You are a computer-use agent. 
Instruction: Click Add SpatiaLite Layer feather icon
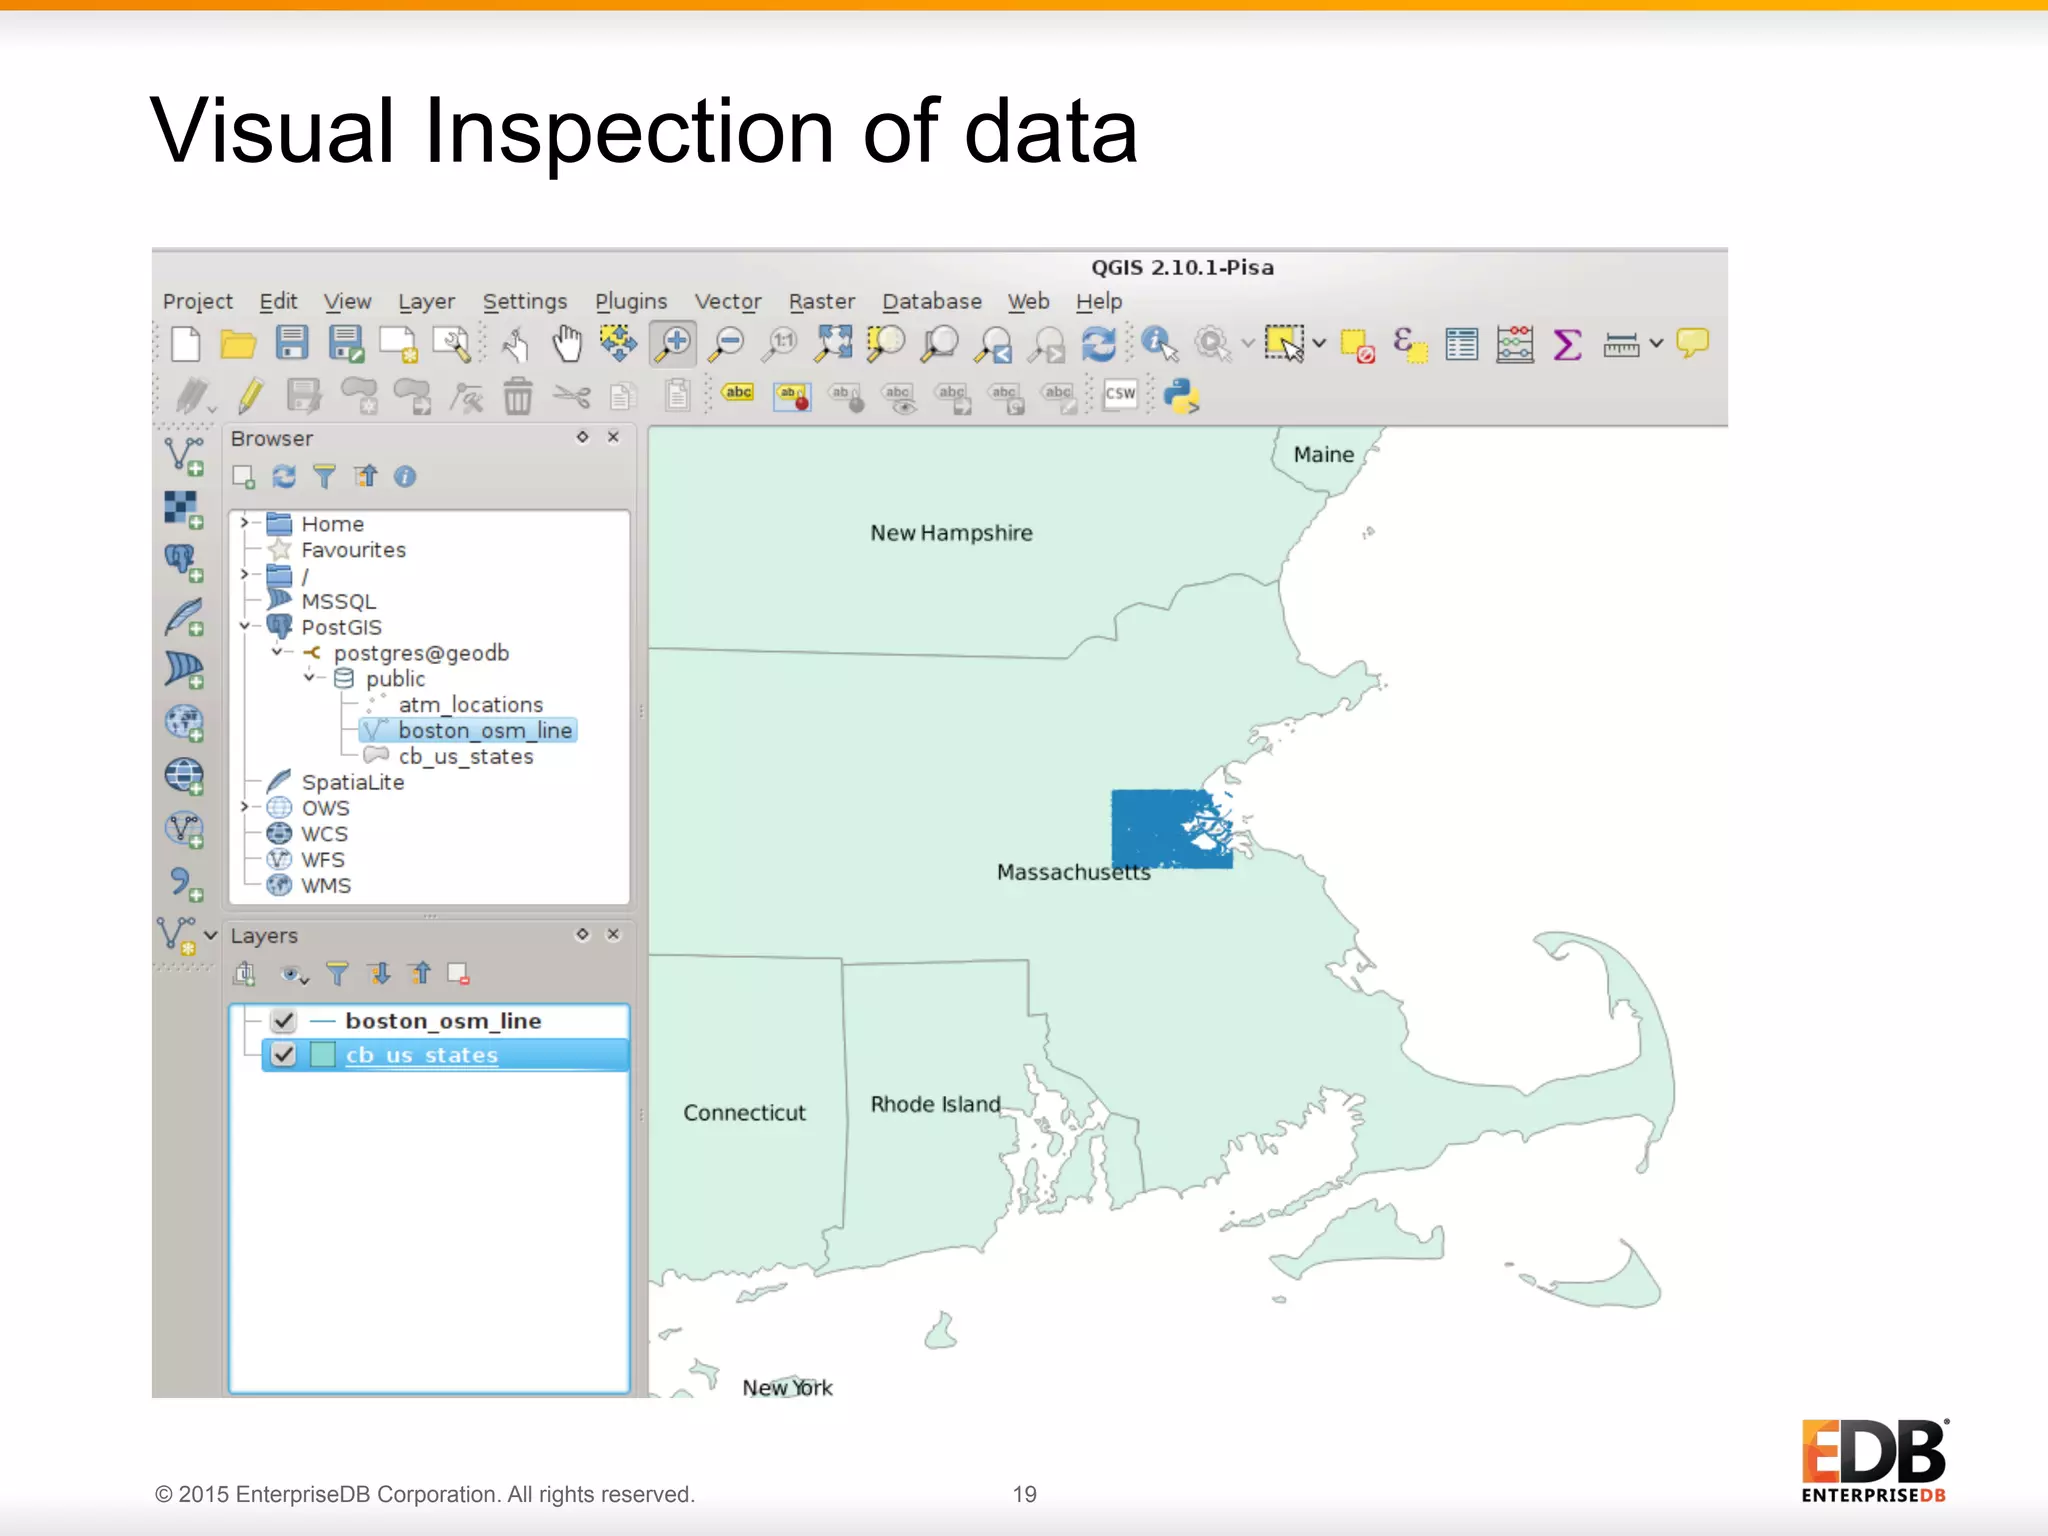pos(184,617)
